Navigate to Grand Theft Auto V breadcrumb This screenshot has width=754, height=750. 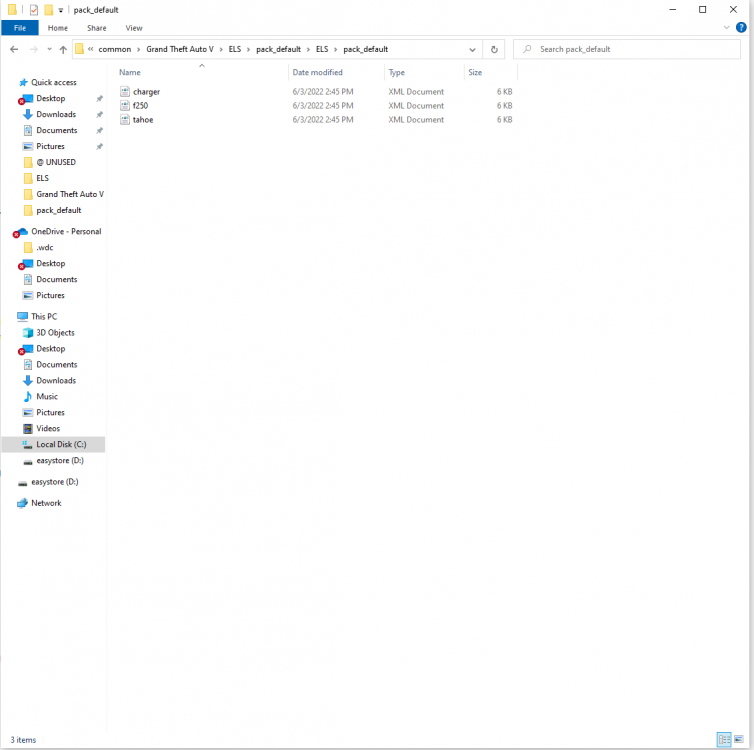[180, 49]
